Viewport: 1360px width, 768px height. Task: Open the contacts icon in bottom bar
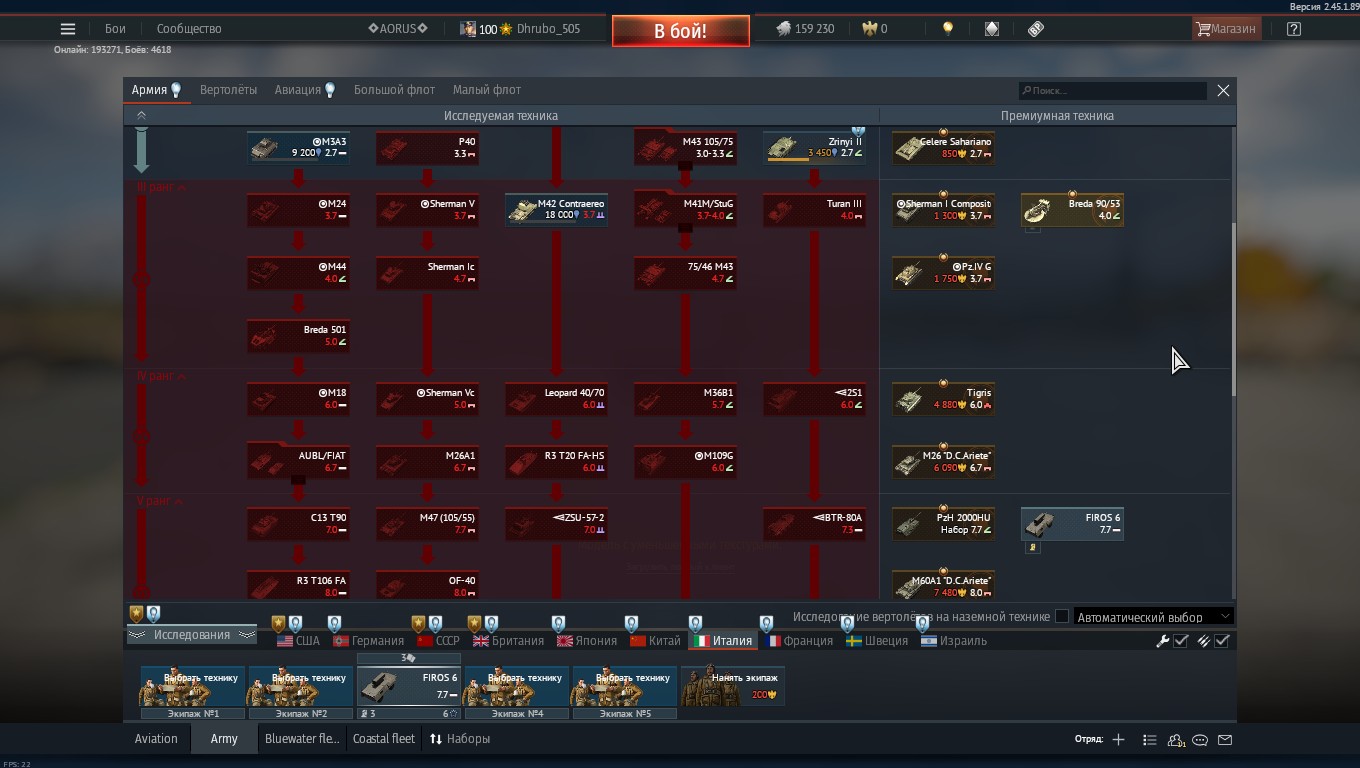click(1176, 740)
